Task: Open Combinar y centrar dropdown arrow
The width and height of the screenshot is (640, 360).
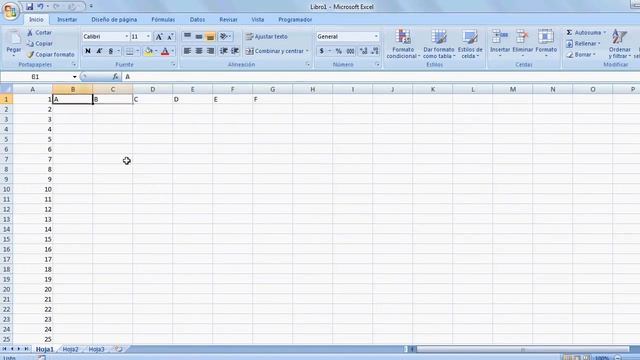Action: pyautogui.click(x=307, y=51)
